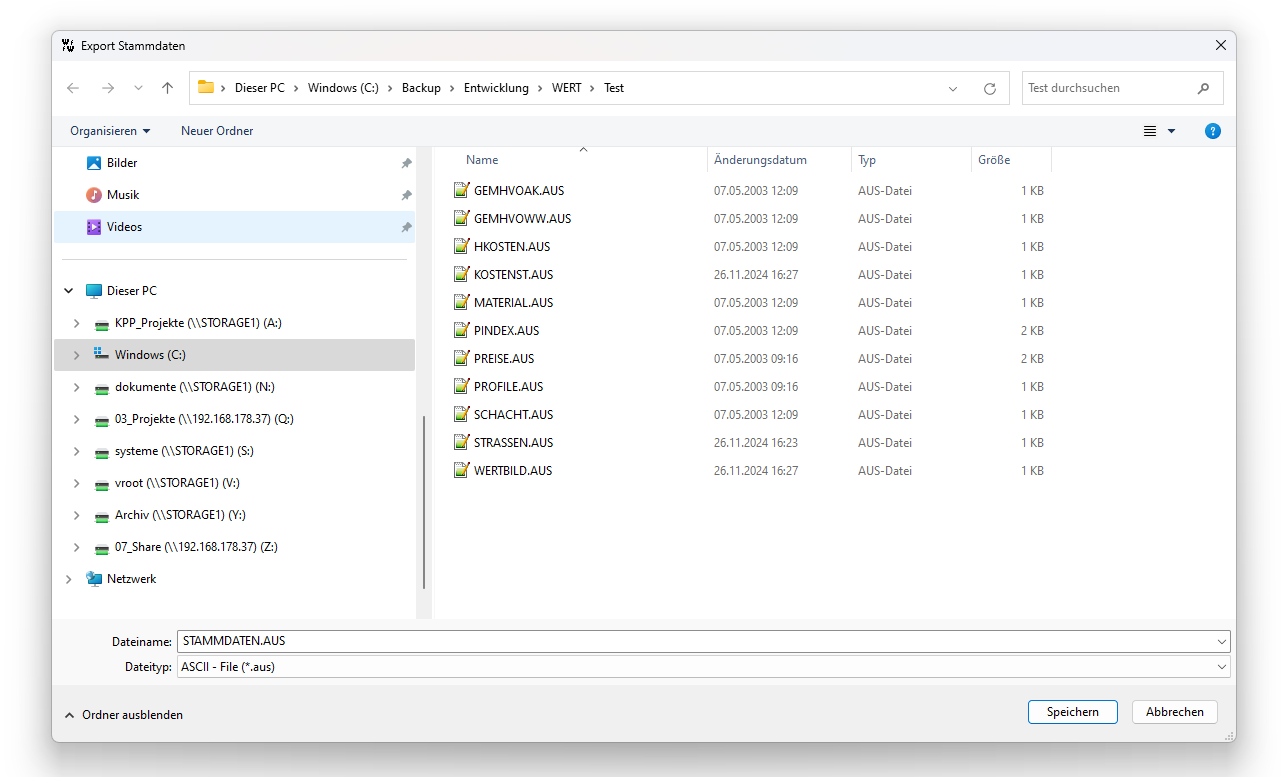Open the Organisieren menu
The width and height of the screenshot is (1281, 777).
[110, 131]
